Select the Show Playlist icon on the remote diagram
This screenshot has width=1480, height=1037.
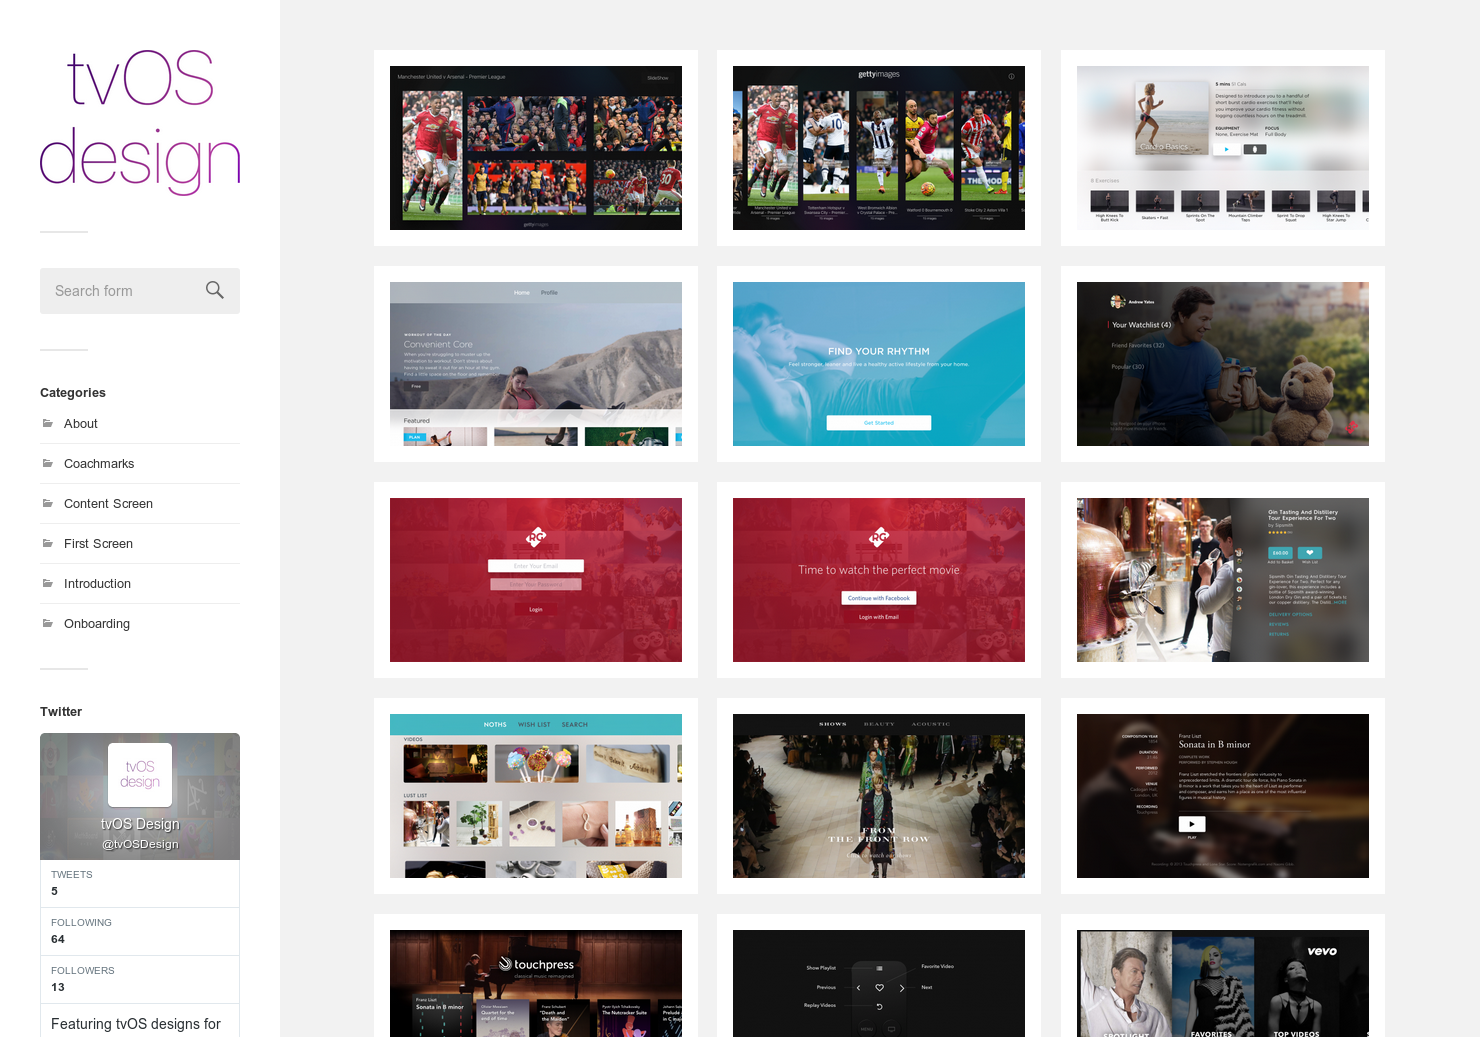pos(879,968)
